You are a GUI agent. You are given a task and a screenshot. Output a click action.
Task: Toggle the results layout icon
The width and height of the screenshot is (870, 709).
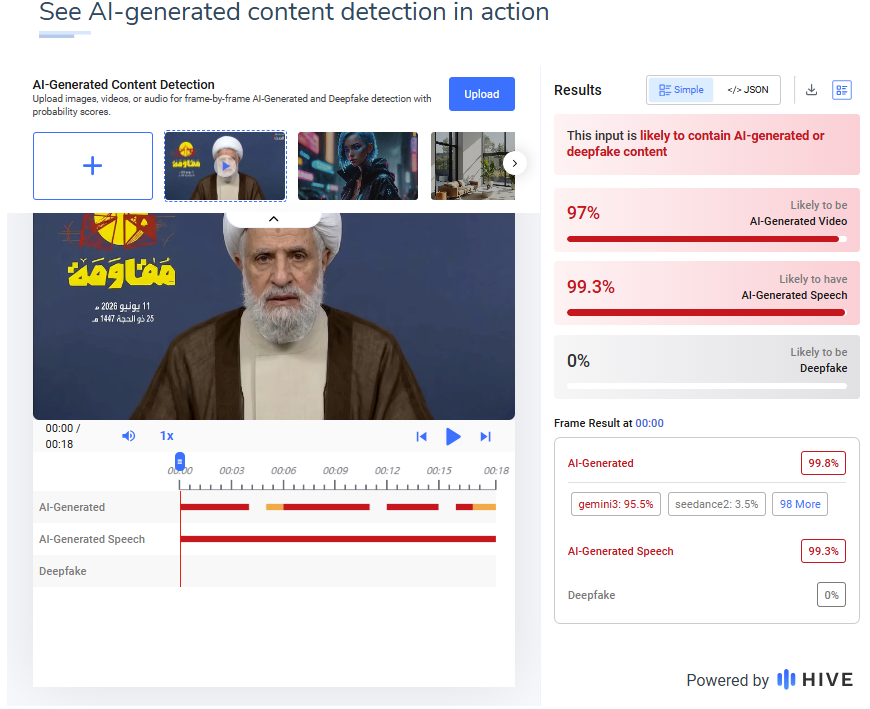pos(842,90)
